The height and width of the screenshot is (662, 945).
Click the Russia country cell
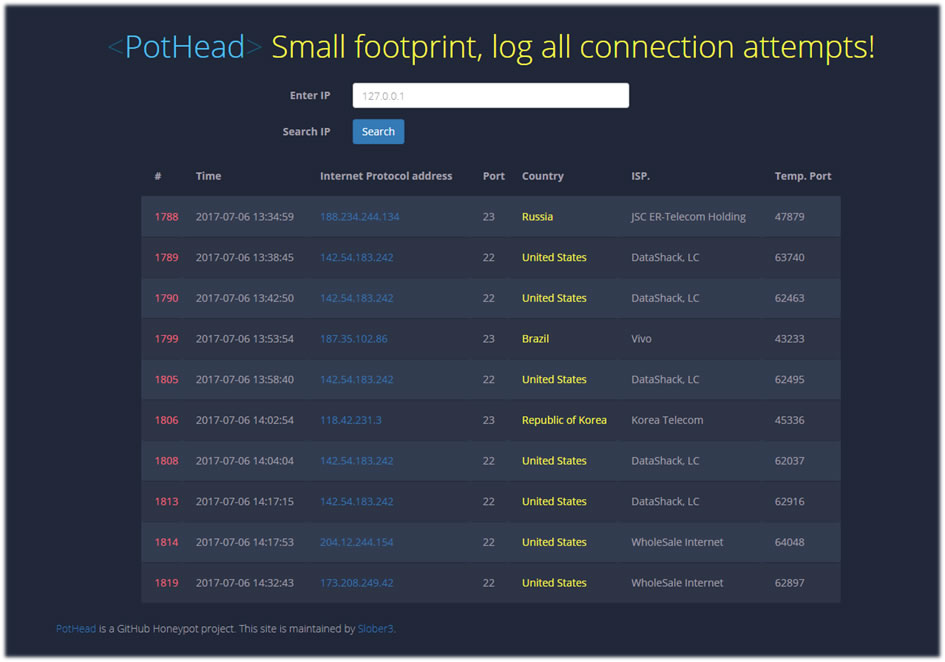537,216
